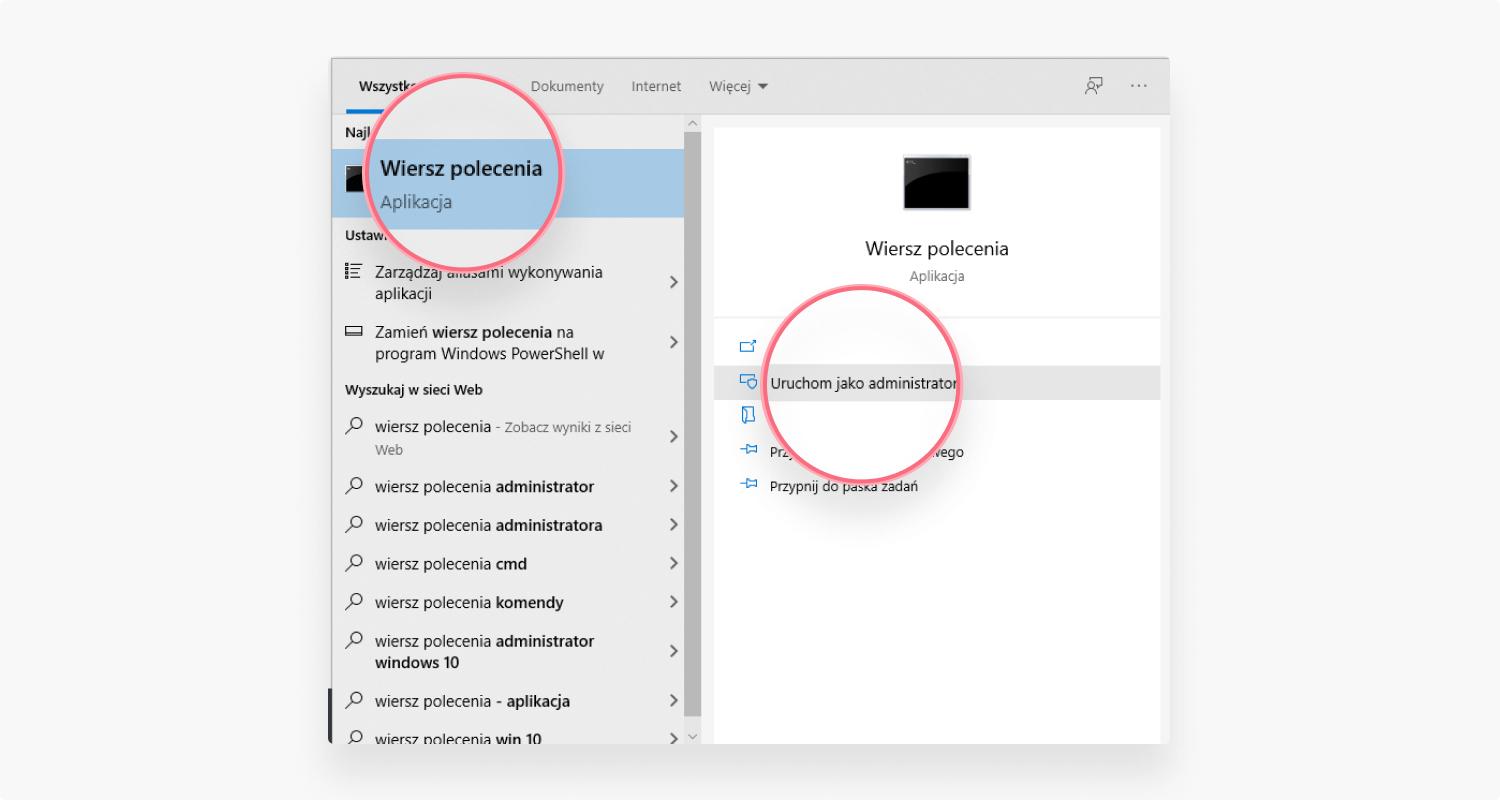Expand chevron for wiersz polecenia administrator

click(x=673, y=487)
